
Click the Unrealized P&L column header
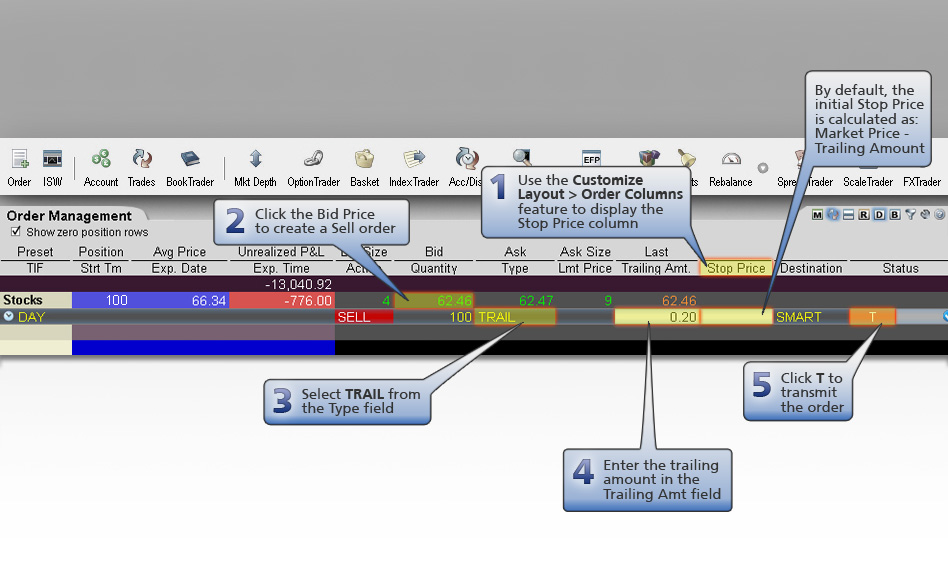tap(281, 252)
